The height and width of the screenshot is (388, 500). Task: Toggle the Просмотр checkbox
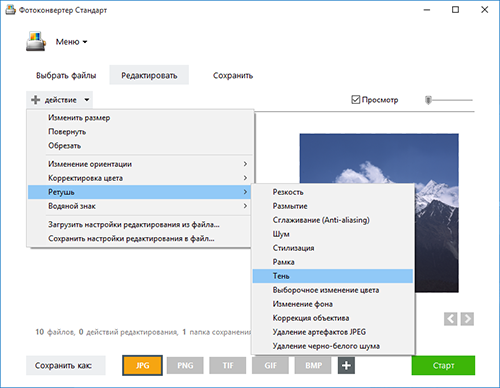click(356, 100)
